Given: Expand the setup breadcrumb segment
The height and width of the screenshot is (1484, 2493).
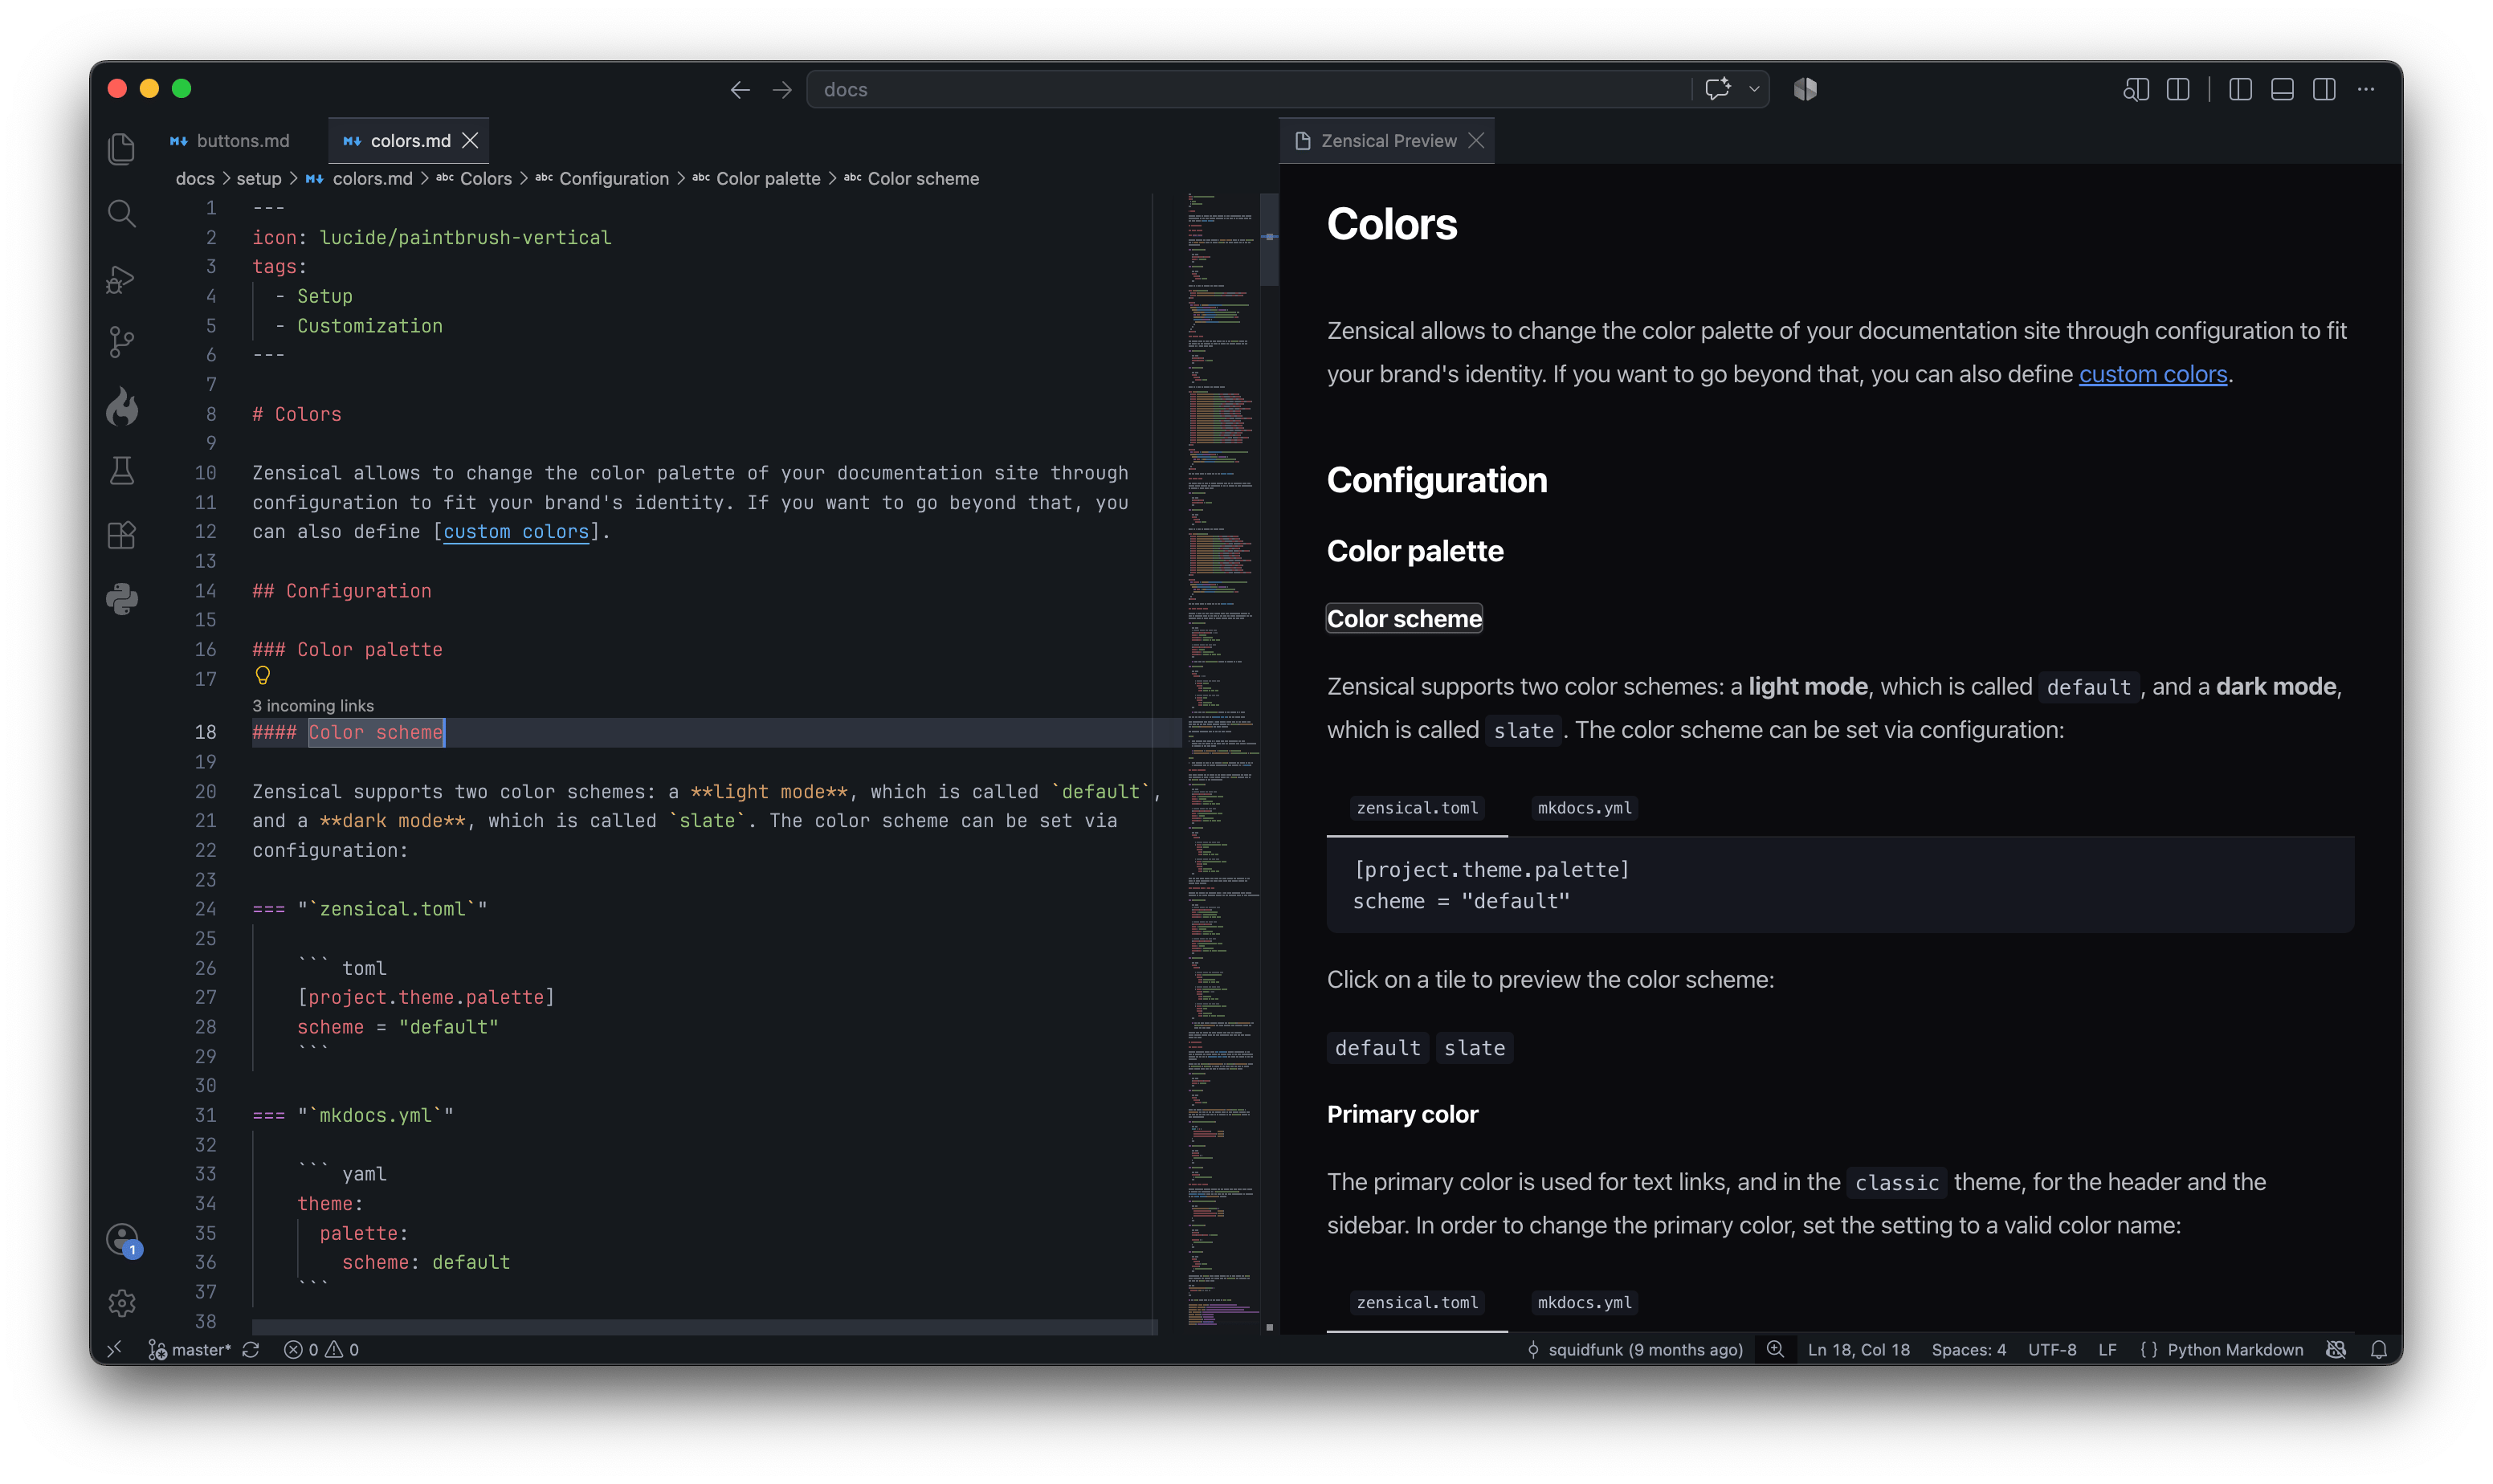Looking at the screenshot, I should (x=259, y=179).
